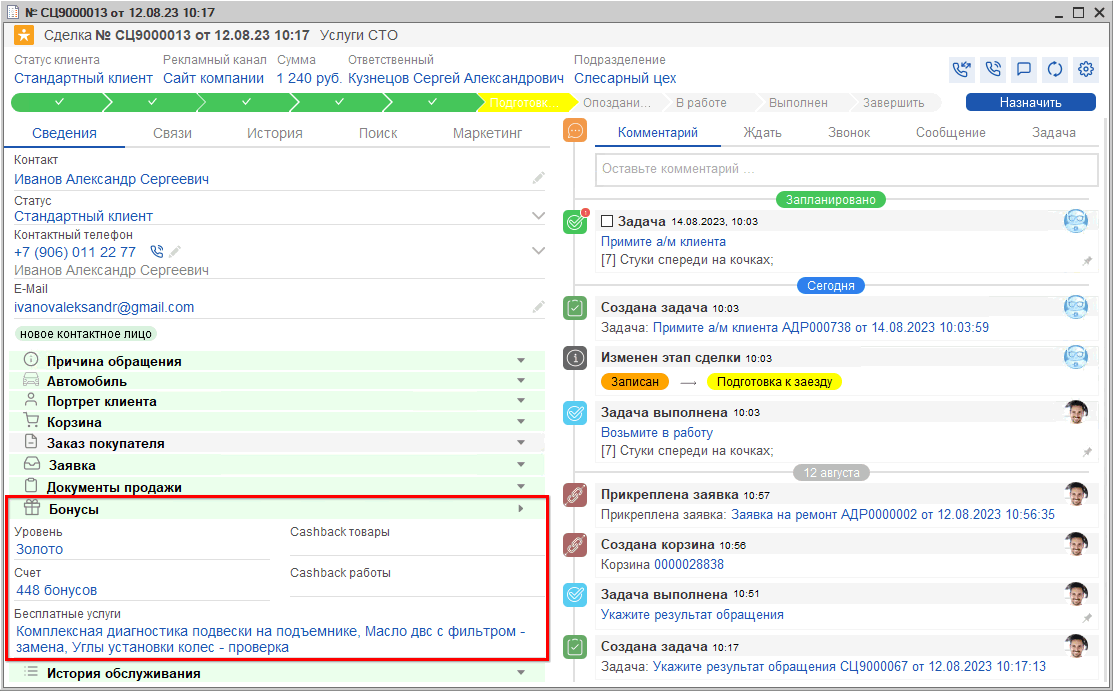Click the incoming call icon in top toolbar
Image resolution: width=1113 pixels, height=691 pixels.
[x=961, y=70]
